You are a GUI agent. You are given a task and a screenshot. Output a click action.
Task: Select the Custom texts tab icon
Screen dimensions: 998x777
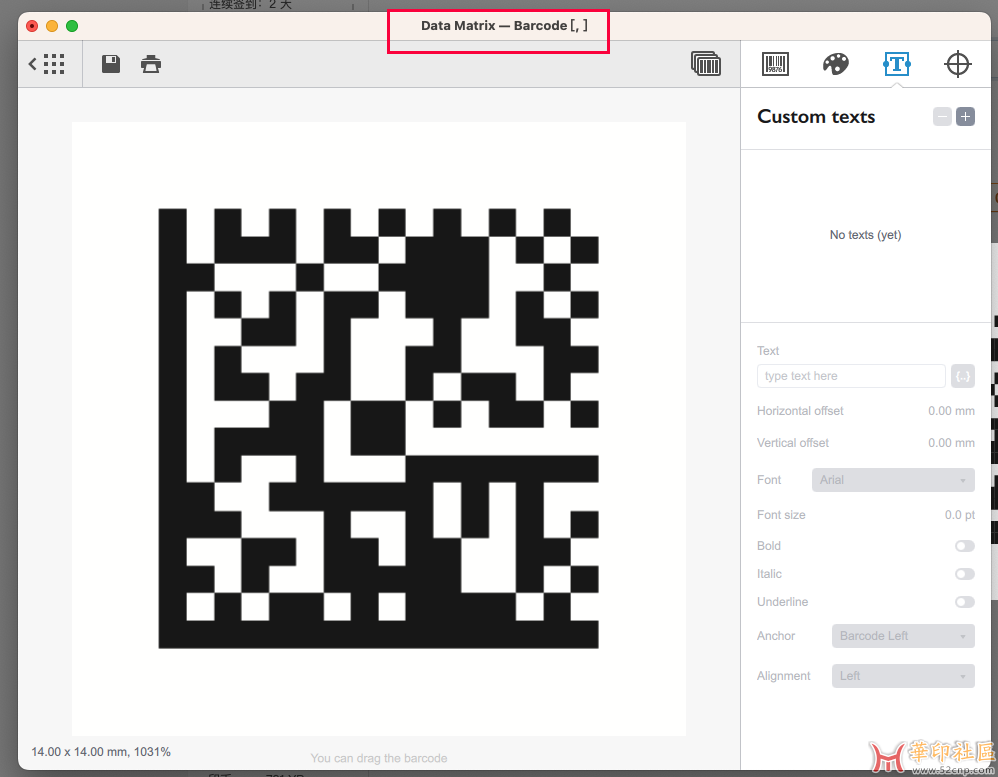tap(896, 64)
